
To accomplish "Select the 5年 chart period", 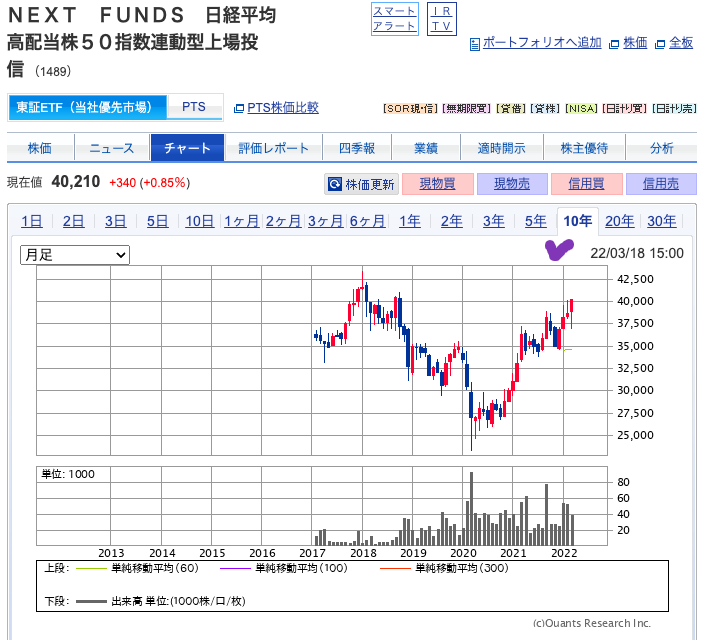I will [536, 221].
